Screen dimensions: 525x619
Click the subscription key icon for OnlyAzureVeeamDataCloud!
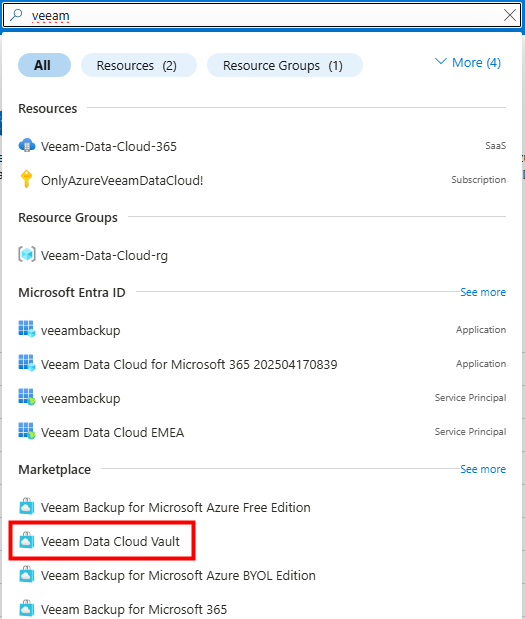26,179
